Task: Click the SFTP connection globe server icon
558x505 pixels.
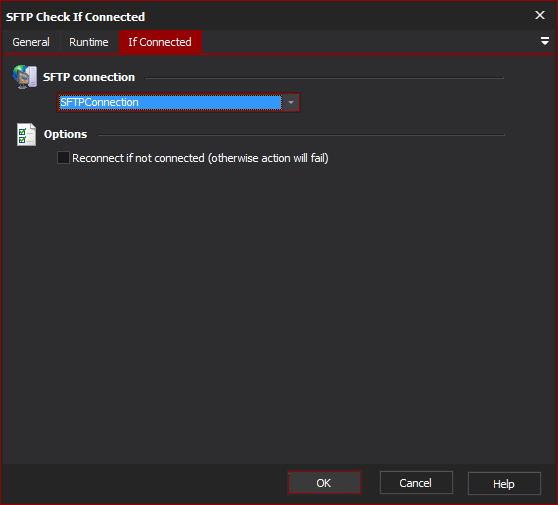Action: [25, 77]
